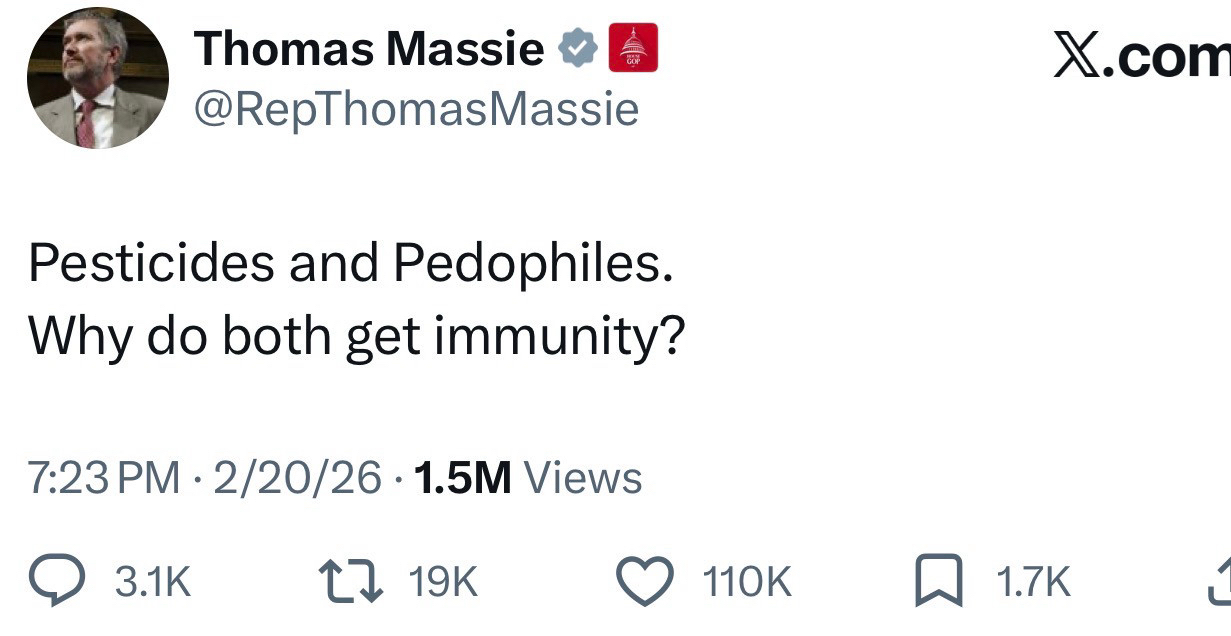Click the X.com logo text
This screenshot has height=636, width=1231.
(1141, 58)
